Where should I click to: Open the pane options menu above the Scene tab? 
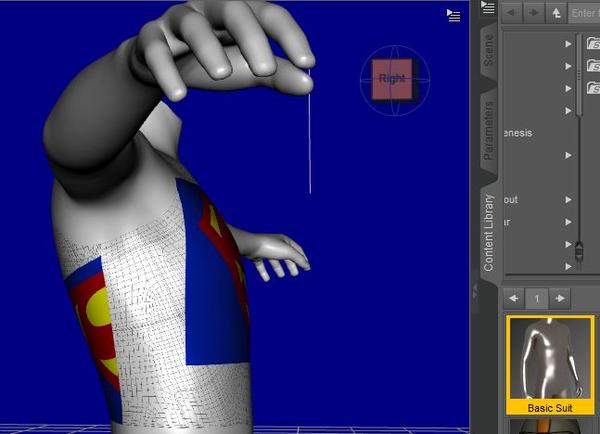(x=488, y=7)
